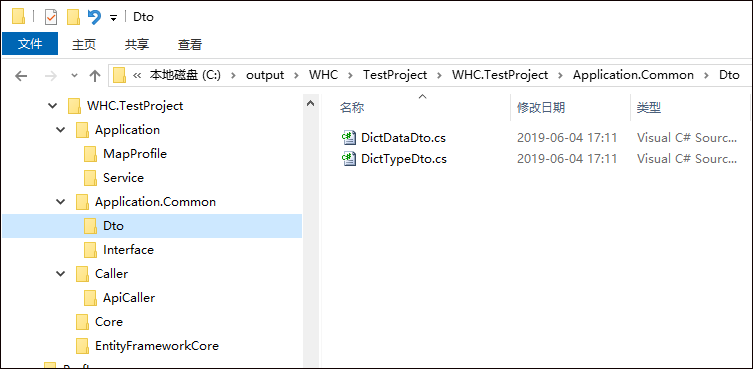Viewport: 753px width, 369px height.
Task: Open the 文件 menu tab
Action: coord(30,44)
